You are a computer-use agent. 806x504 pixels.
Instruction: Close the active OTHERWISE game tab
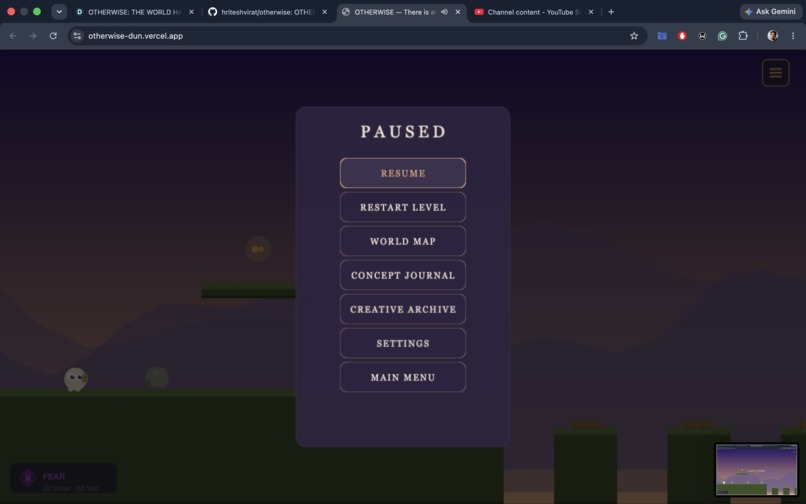click(457, 12)
